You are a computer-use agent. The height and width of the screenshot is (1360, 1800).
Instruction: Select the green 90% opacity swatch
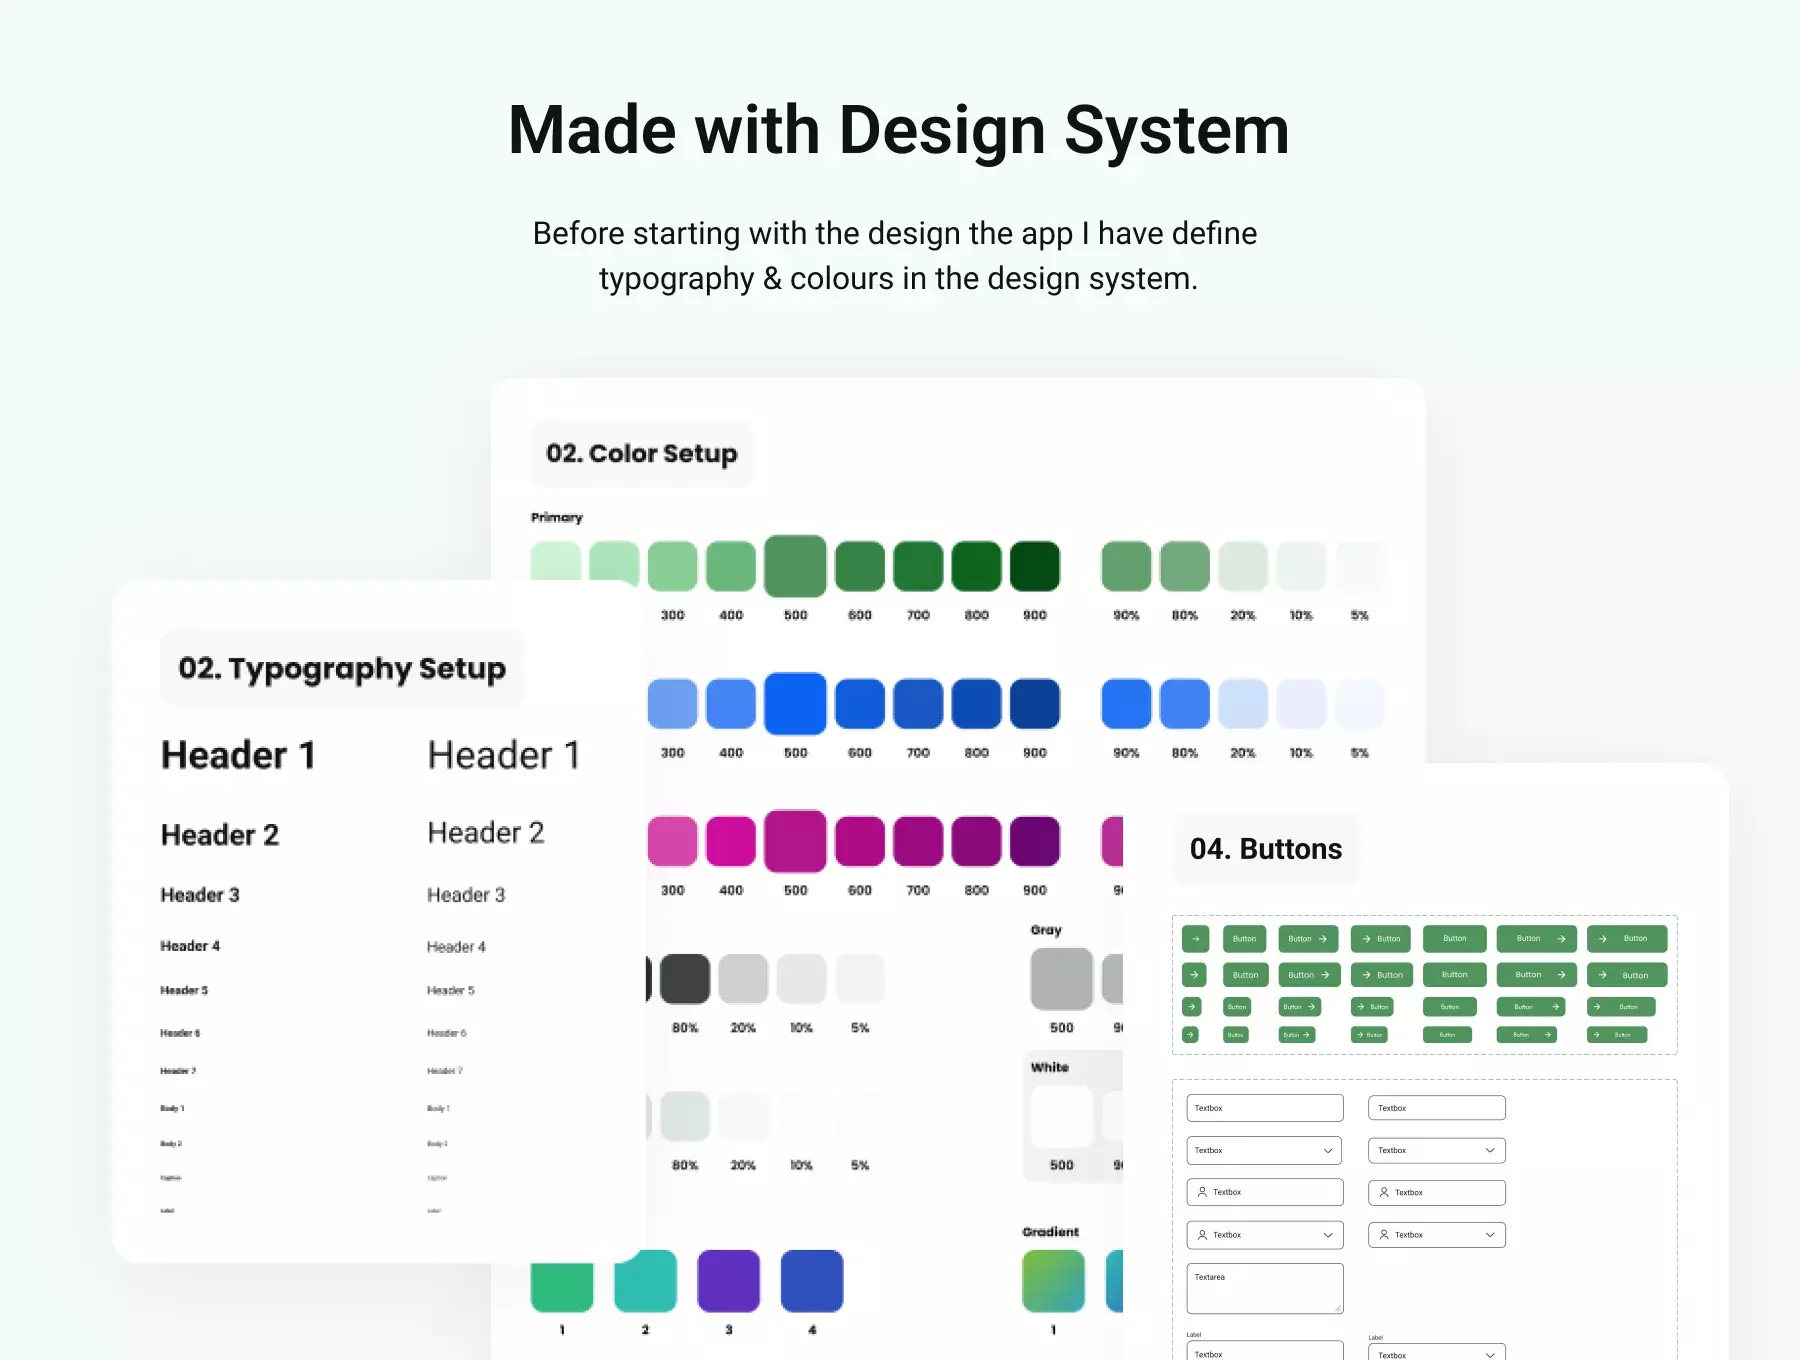(1126, 566)
